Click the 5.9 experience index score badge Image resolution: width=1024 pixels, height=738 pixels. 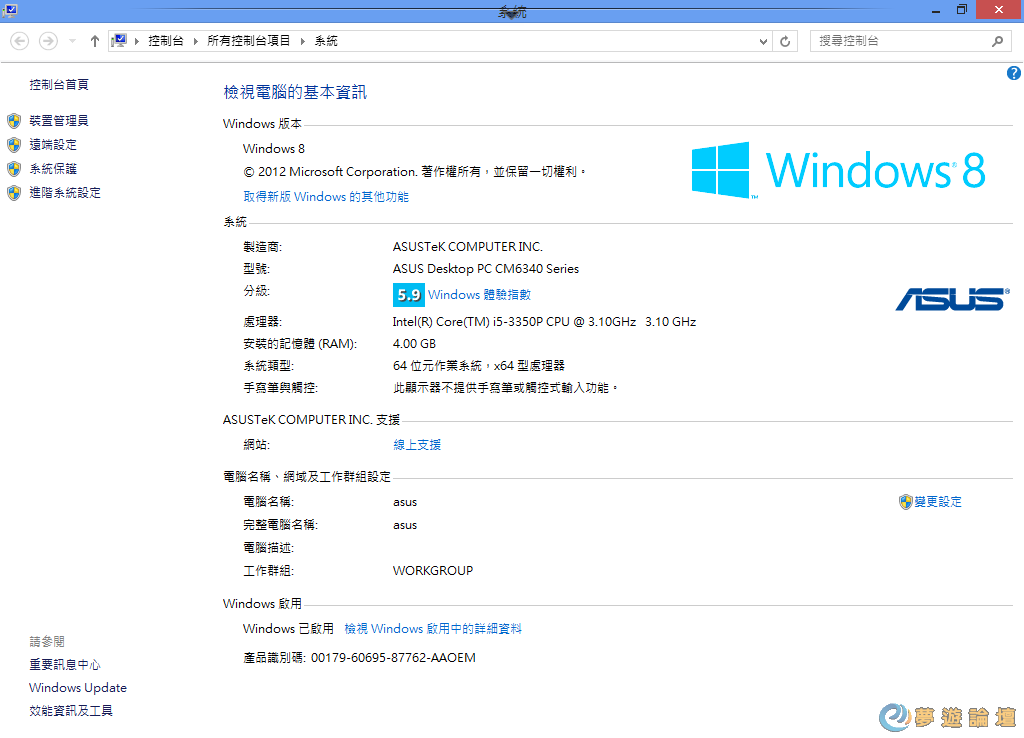coord(409,295)
